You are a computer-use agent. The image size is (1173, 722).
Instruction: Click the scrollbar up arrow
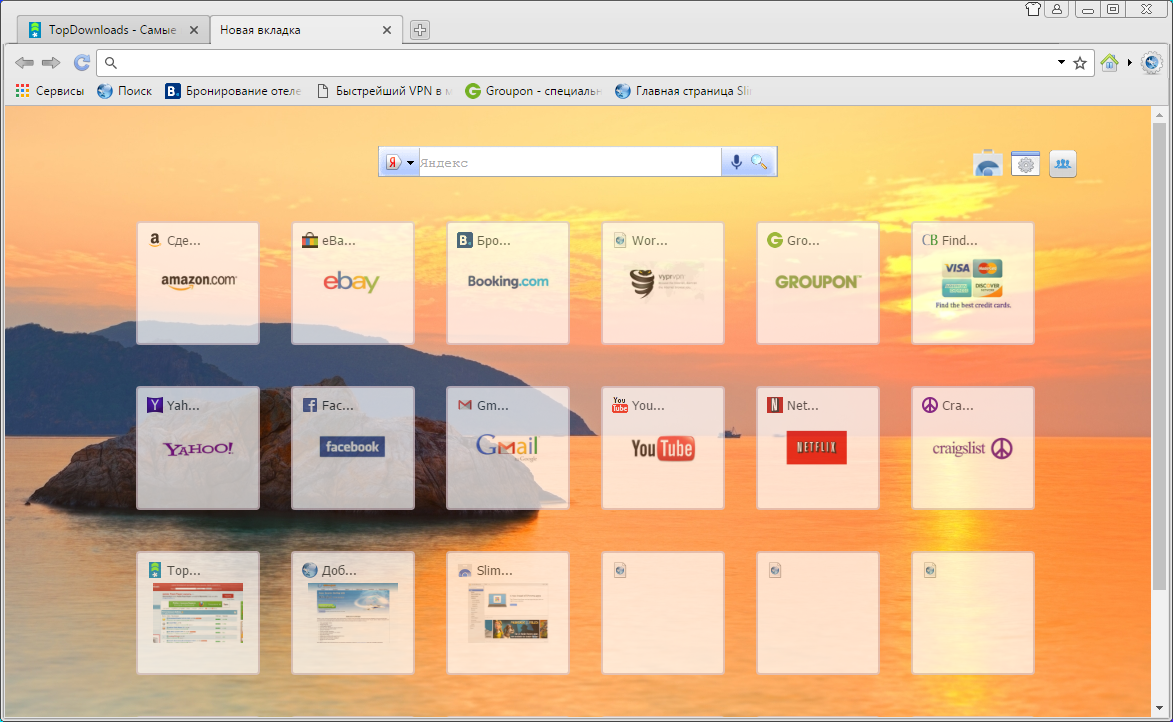coord(1159,115)
